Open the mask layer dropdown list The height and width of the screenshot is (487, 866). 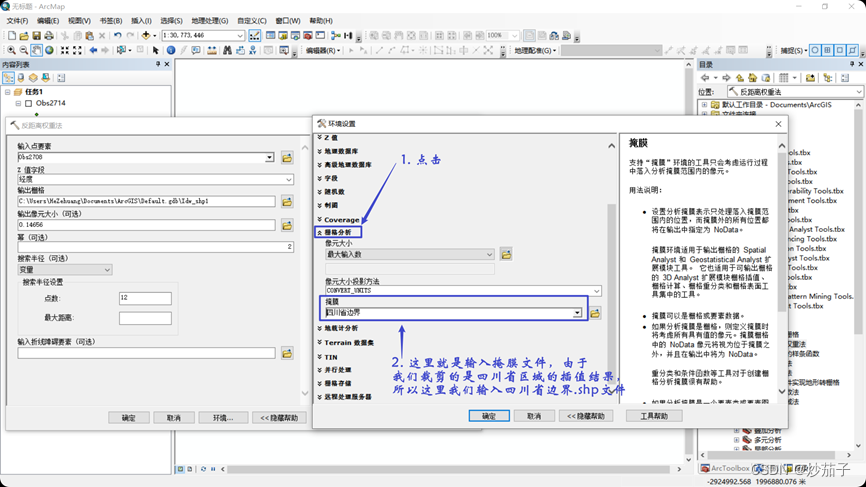pos(577,313)
